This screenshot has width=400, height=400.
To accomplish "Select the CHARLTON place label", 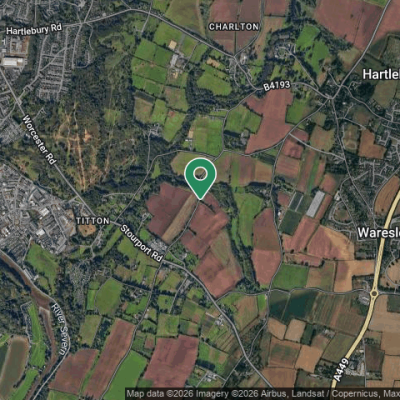I will tap(234, 27).
